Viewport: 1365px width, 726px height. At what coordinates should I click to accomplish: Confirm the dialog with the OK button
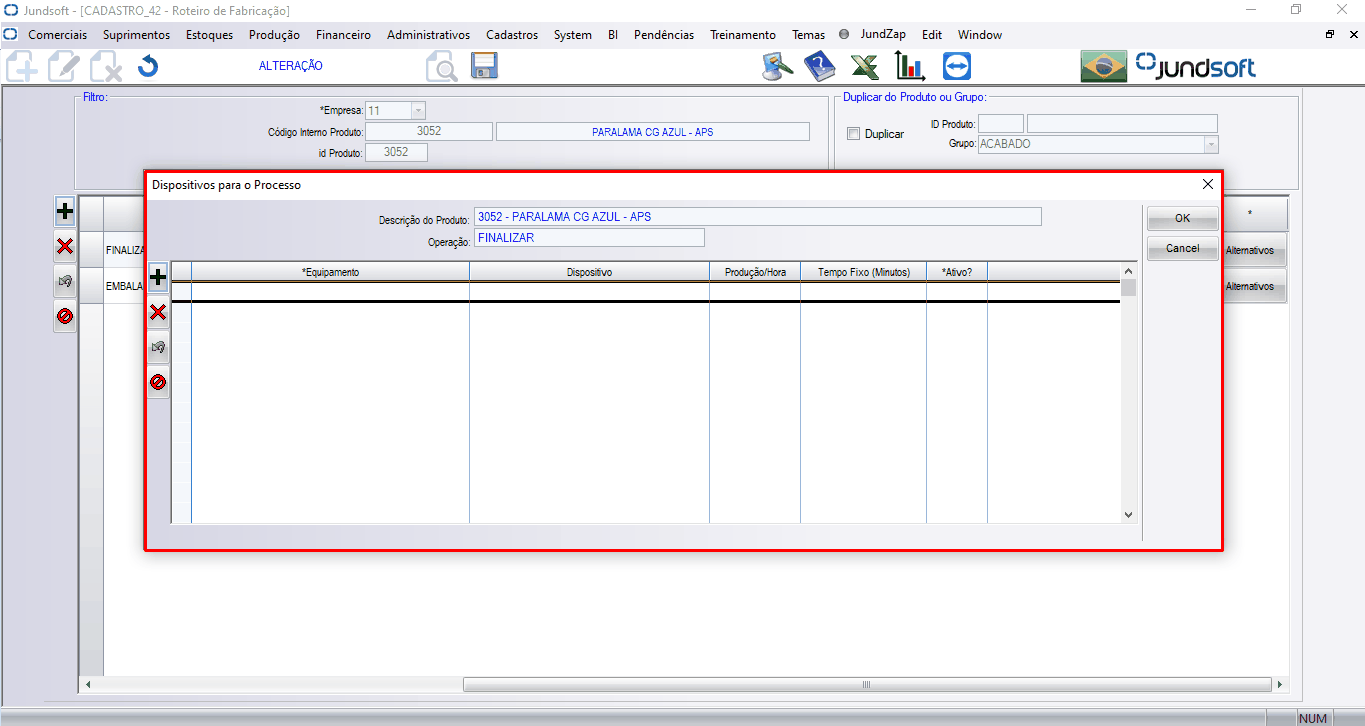click(x=1182, y=218)
